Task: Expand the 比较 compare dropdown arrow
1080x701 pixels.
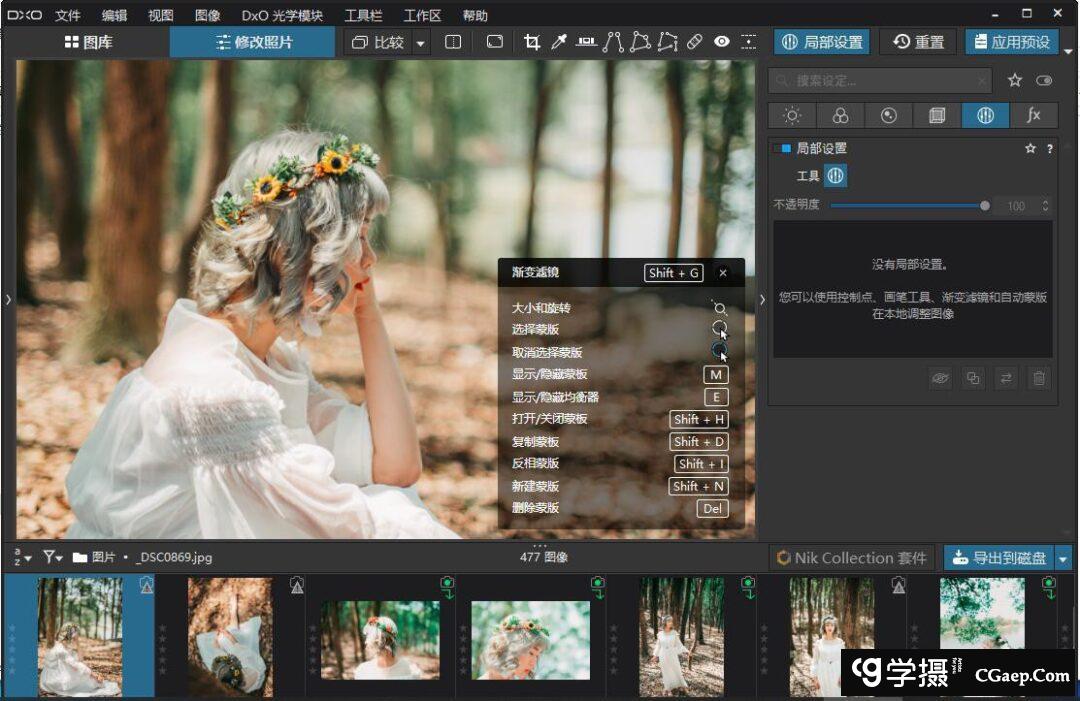Action: coord(420,43)
